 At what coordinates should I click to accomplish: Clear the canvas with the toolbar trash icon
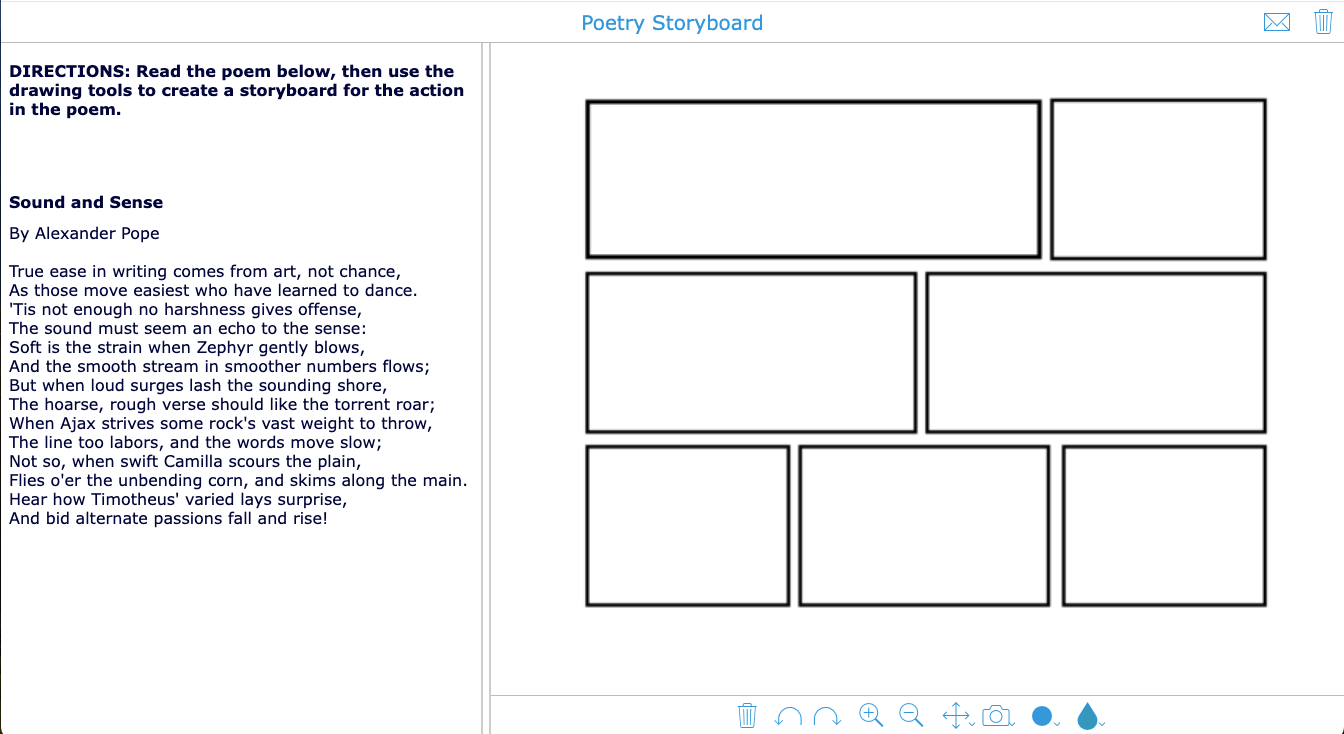(x=747, y=716)
